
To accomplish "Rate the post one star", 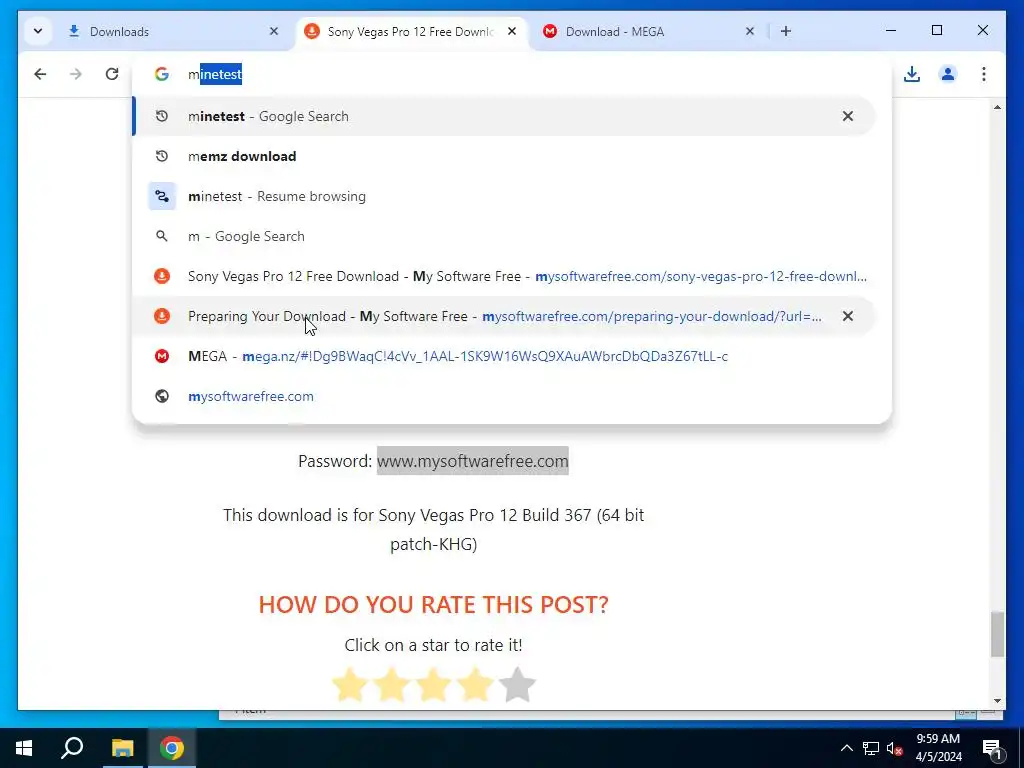I will click(x=350, y=684).
